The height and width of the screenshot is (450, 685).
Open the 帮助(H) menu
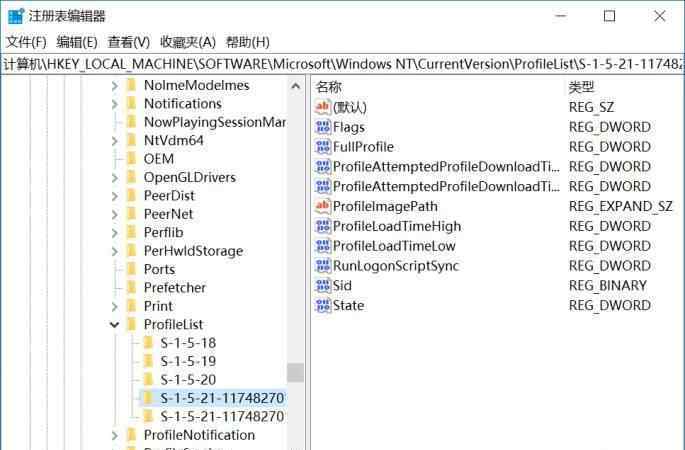247,42
